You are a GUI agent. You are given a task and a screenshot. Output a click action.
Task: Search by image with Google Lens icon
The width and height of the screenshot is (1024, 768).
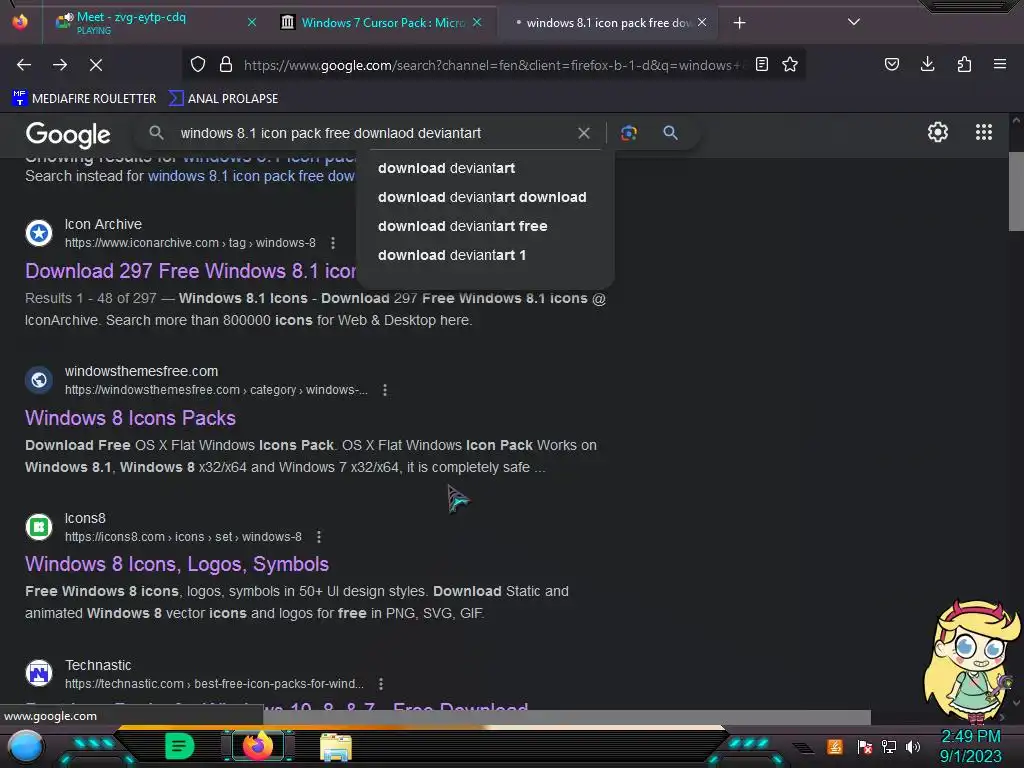point(629,133)
